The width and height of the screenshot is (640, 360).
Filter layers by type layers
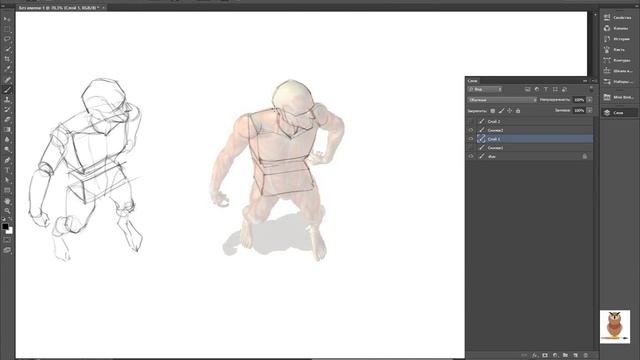tap(546, 89)
